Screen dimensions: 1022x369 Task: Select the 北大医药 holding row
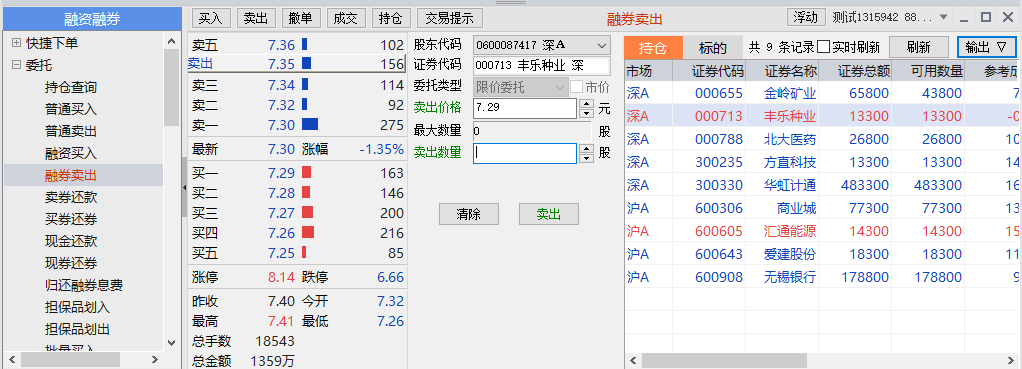point(823,139)
